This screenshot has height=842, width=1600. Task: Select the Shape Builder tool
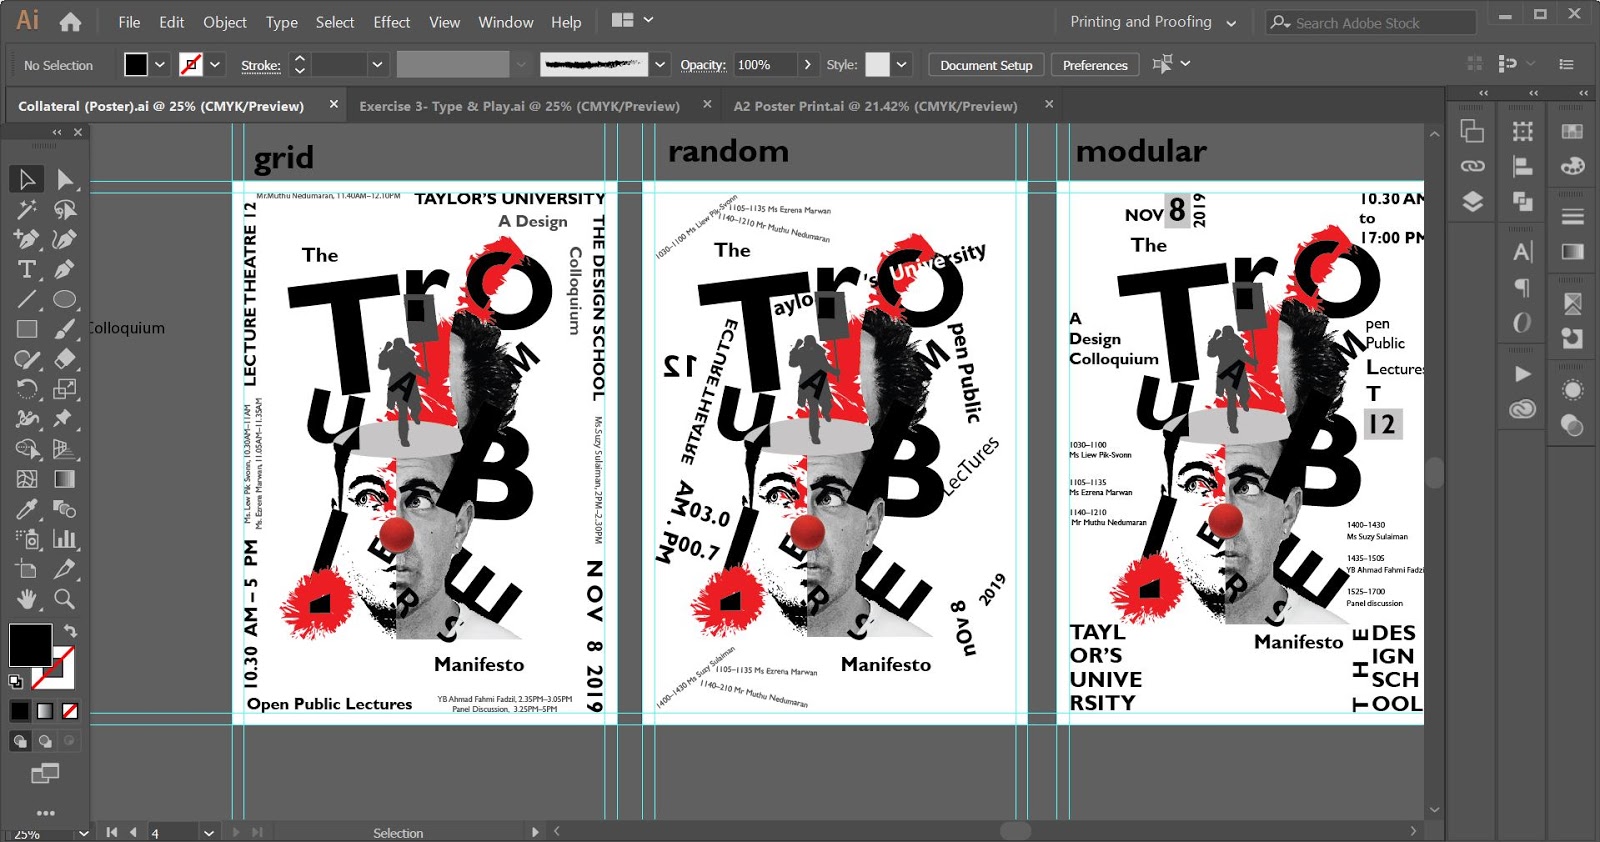(x=27, y=449)
